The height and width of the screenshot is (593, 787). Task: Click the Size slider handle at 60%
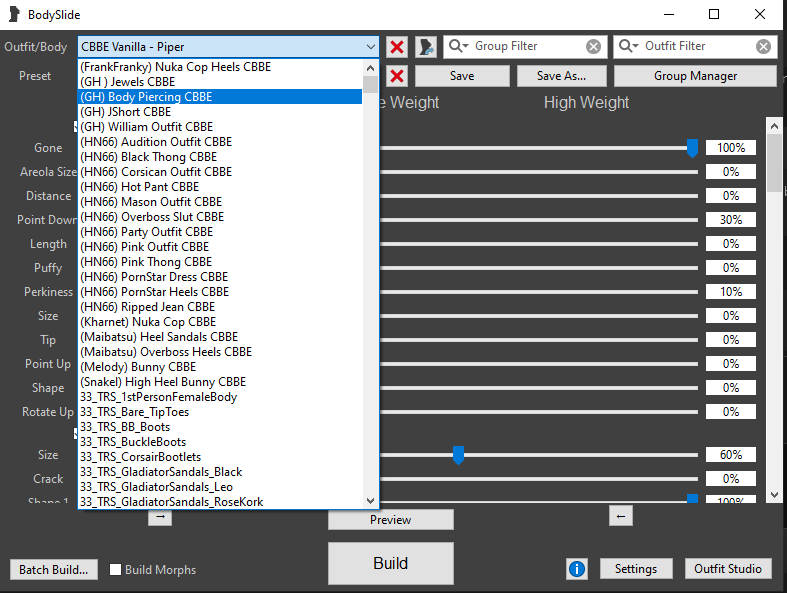point(458,455)
